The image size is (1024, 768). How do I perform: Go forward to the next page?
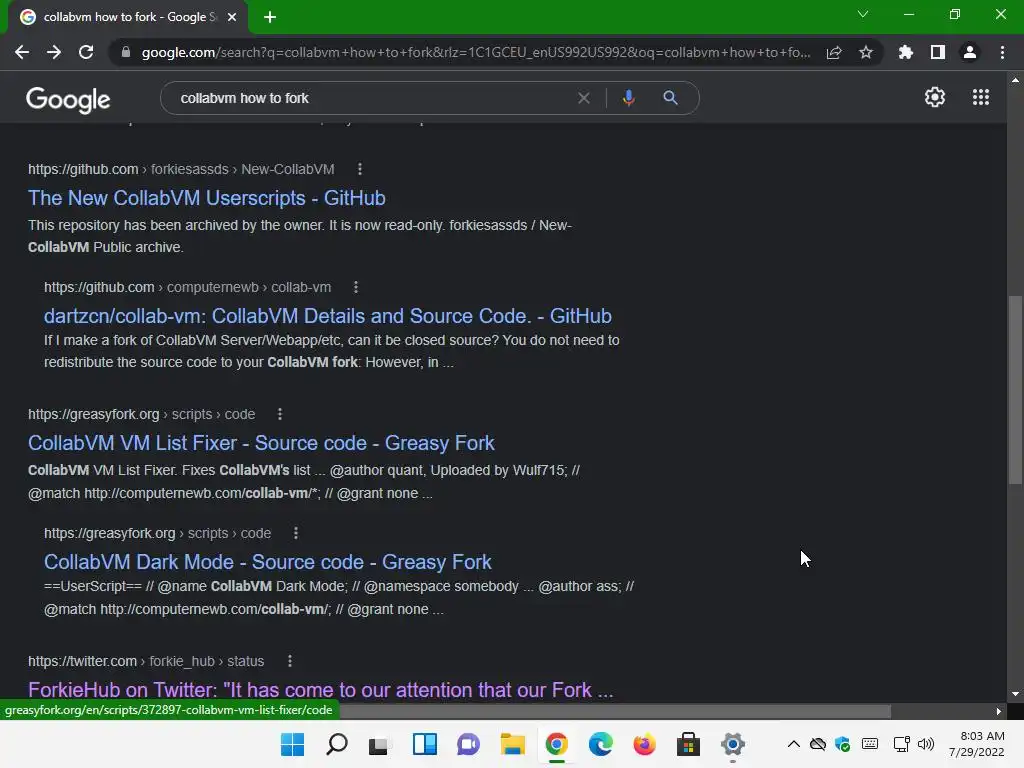coord(54,52)
